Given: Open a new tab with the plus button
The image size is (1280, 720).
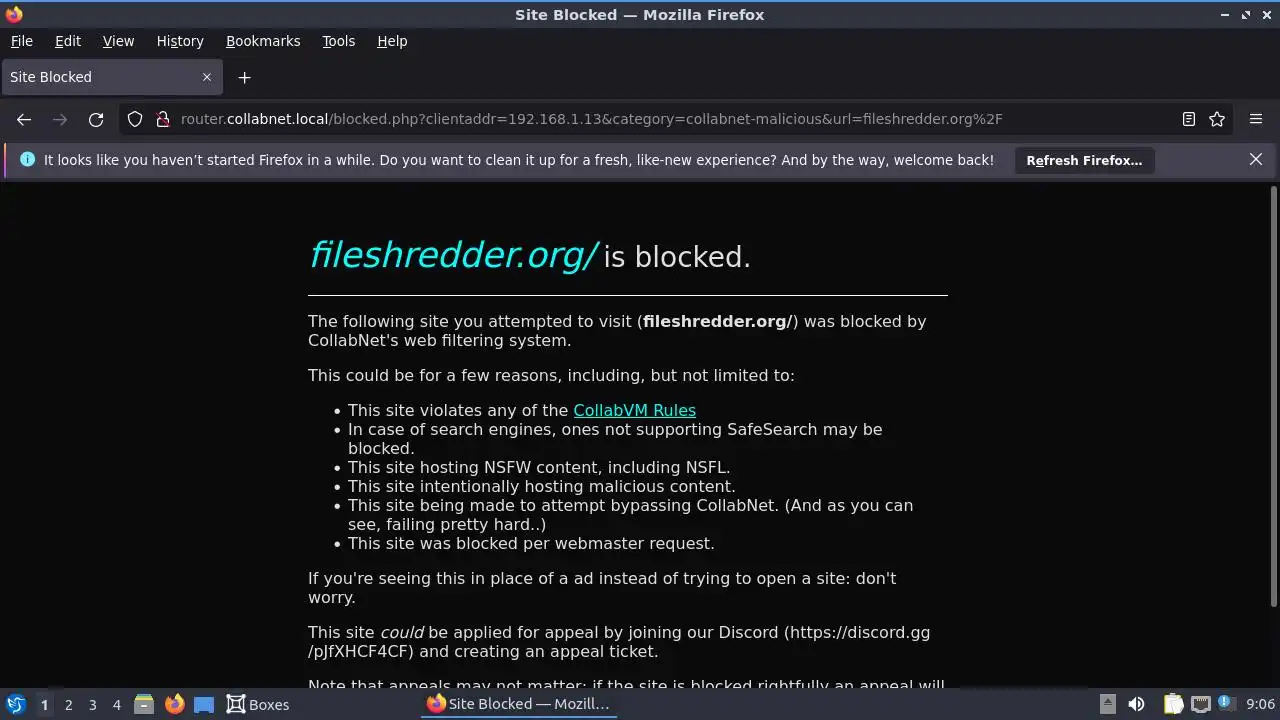Looking at the screenshot, I should pos(244,77).
